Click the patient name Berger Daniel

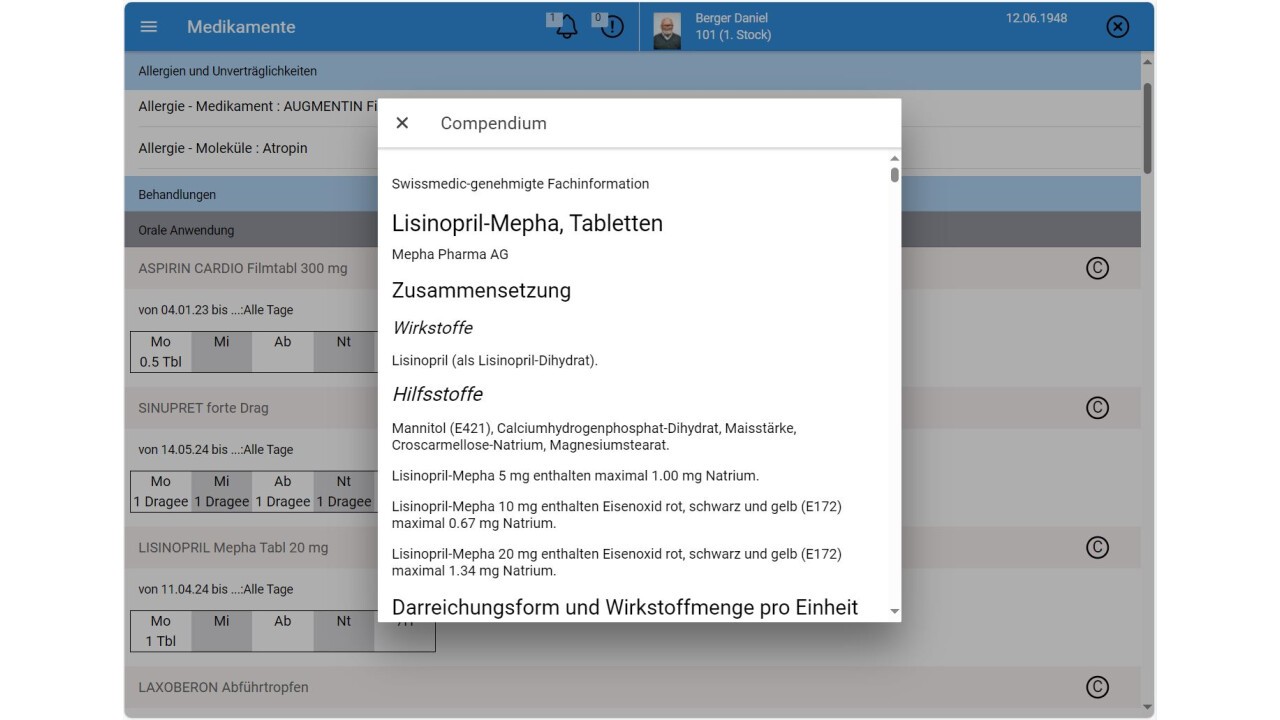coord(731,18)
